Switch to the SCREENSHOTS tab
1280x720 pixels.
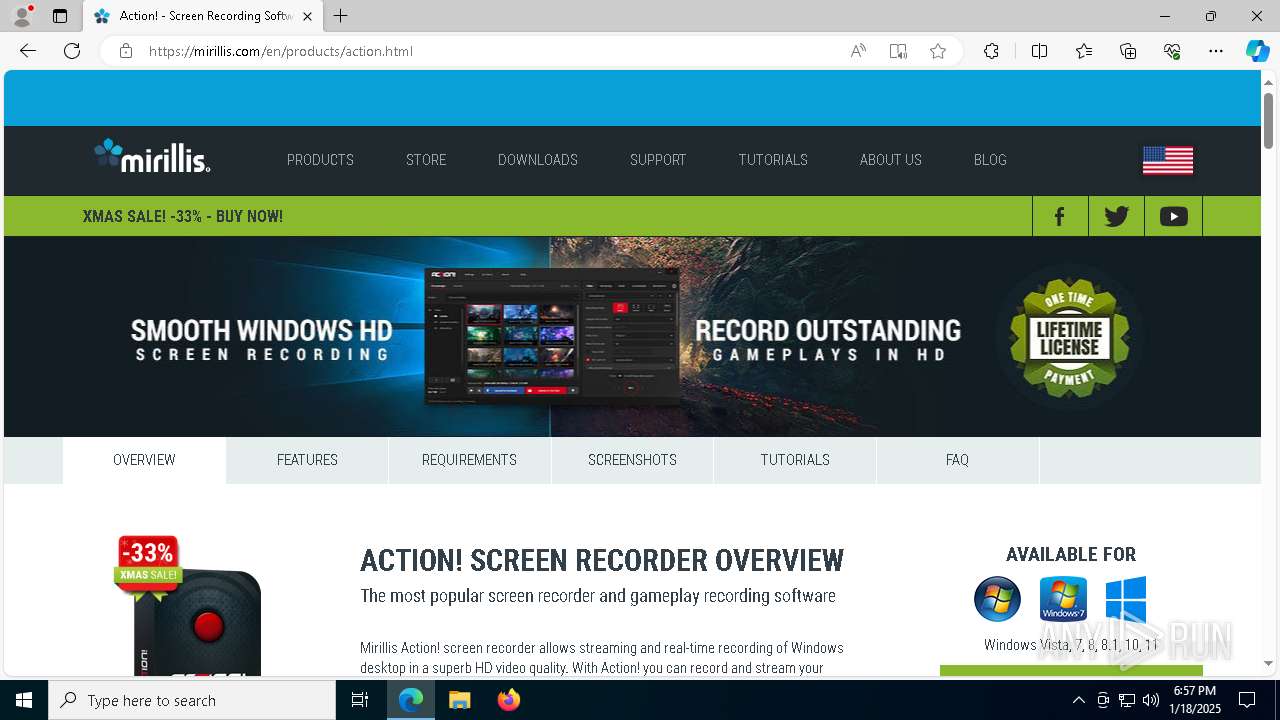(x=632, y=460)
